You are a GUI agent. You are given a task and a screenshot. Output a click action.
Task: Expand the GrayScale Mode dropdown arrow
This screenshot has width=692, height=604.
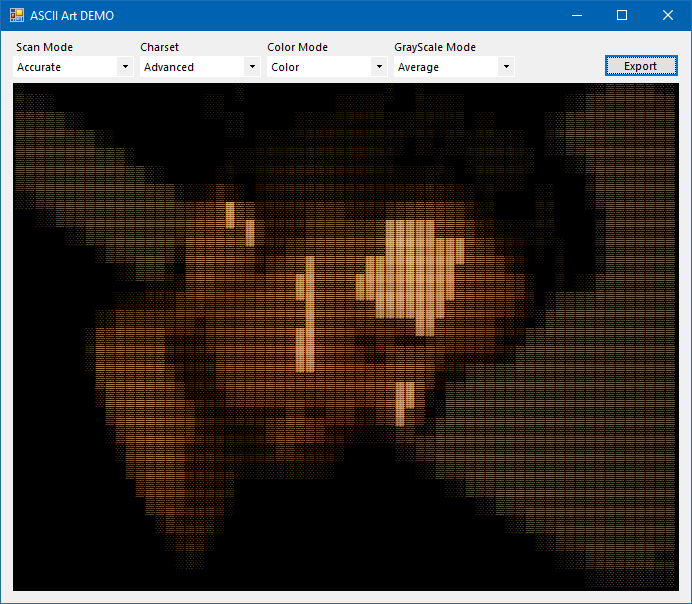point(506,67)
